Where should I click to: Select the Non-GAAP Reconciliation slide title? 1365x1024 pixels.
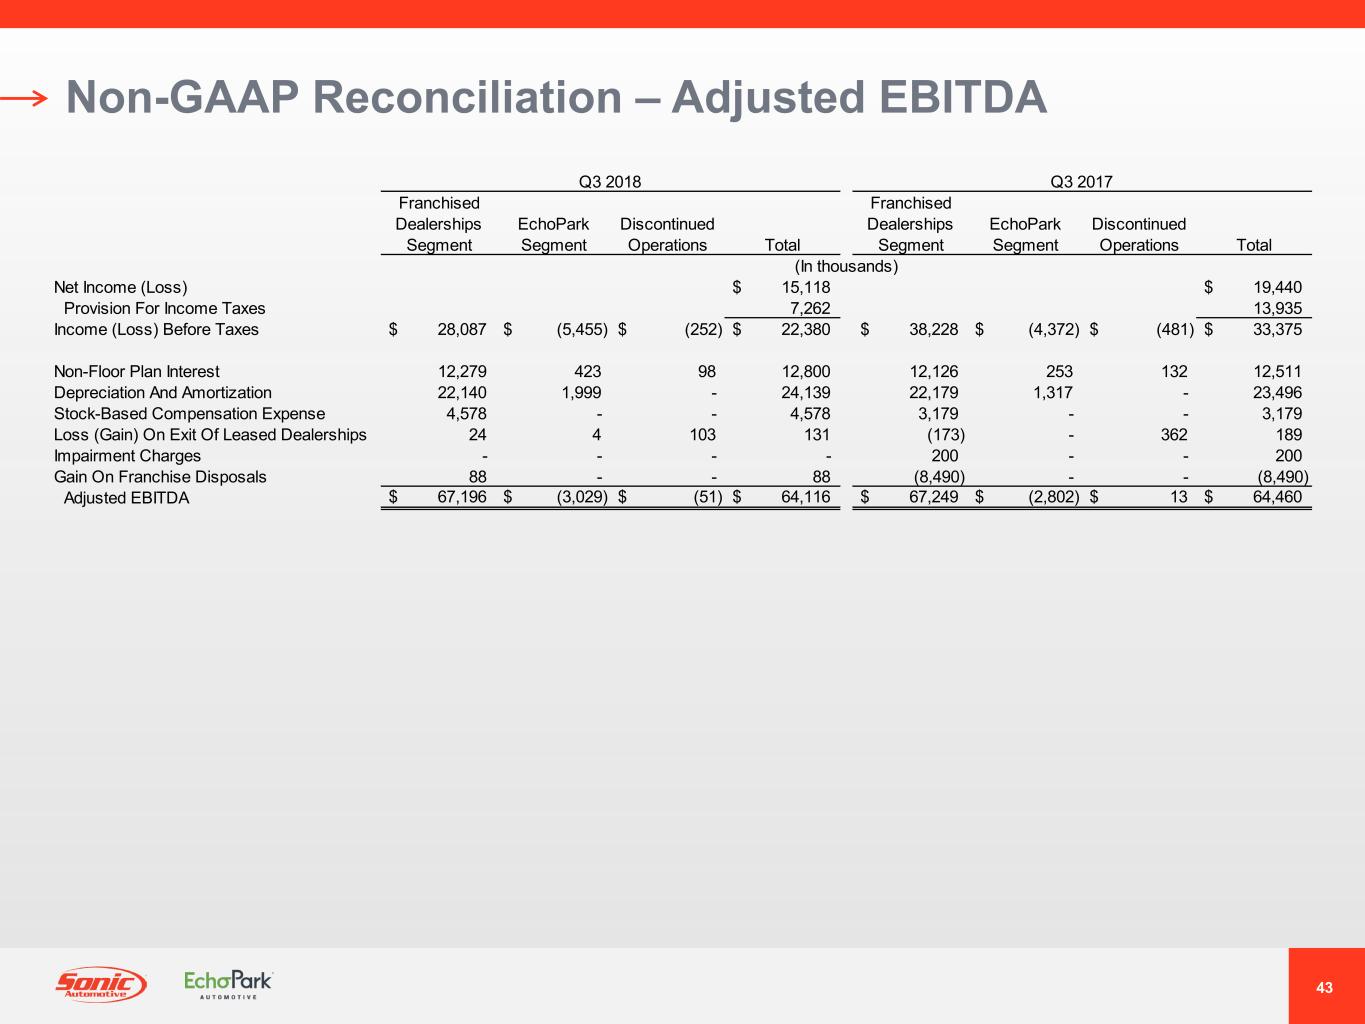click(556, 98)
